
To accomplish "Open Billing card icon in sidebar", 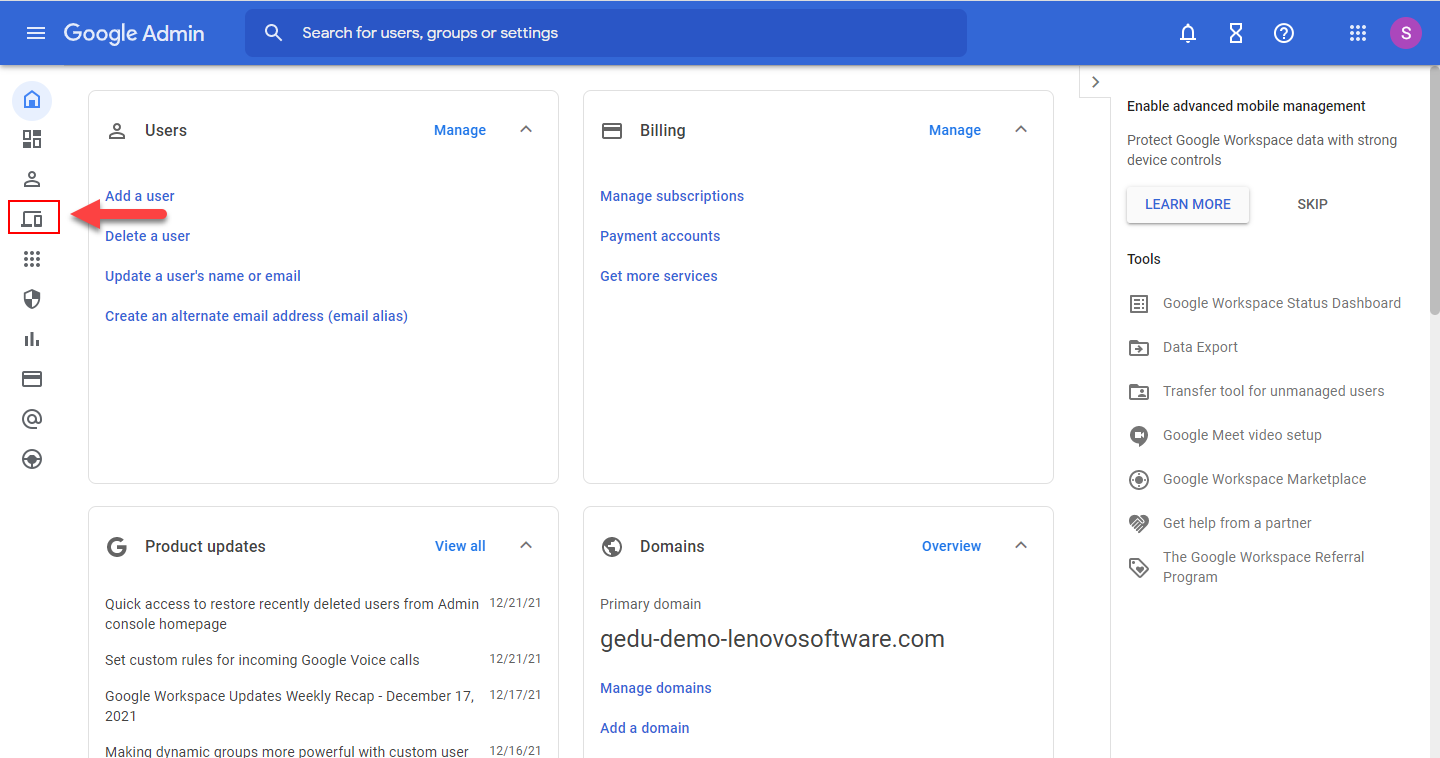I will pyautogui.click(x=32, y=379).
